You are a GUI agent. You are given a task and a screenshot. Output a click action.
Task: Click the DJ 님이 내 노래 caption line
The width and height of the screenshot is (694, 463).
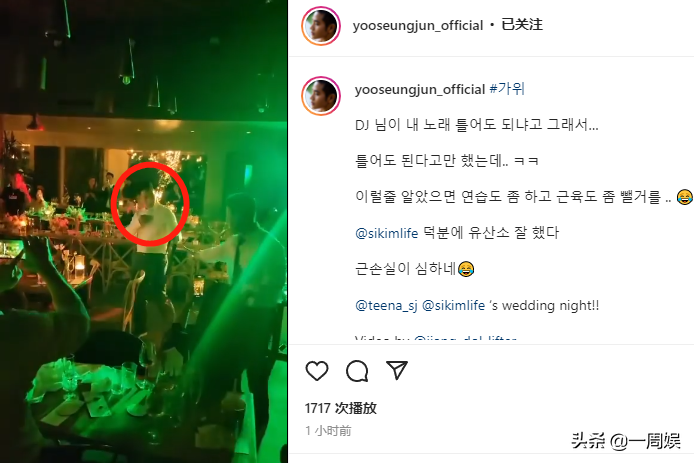click(477, 125)
